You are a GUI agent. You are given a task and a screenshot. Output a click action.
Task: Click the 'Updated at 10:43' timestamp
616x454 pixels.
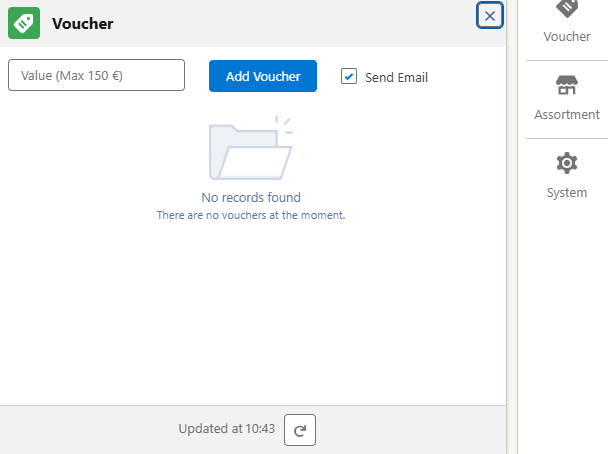pos(226,429)
